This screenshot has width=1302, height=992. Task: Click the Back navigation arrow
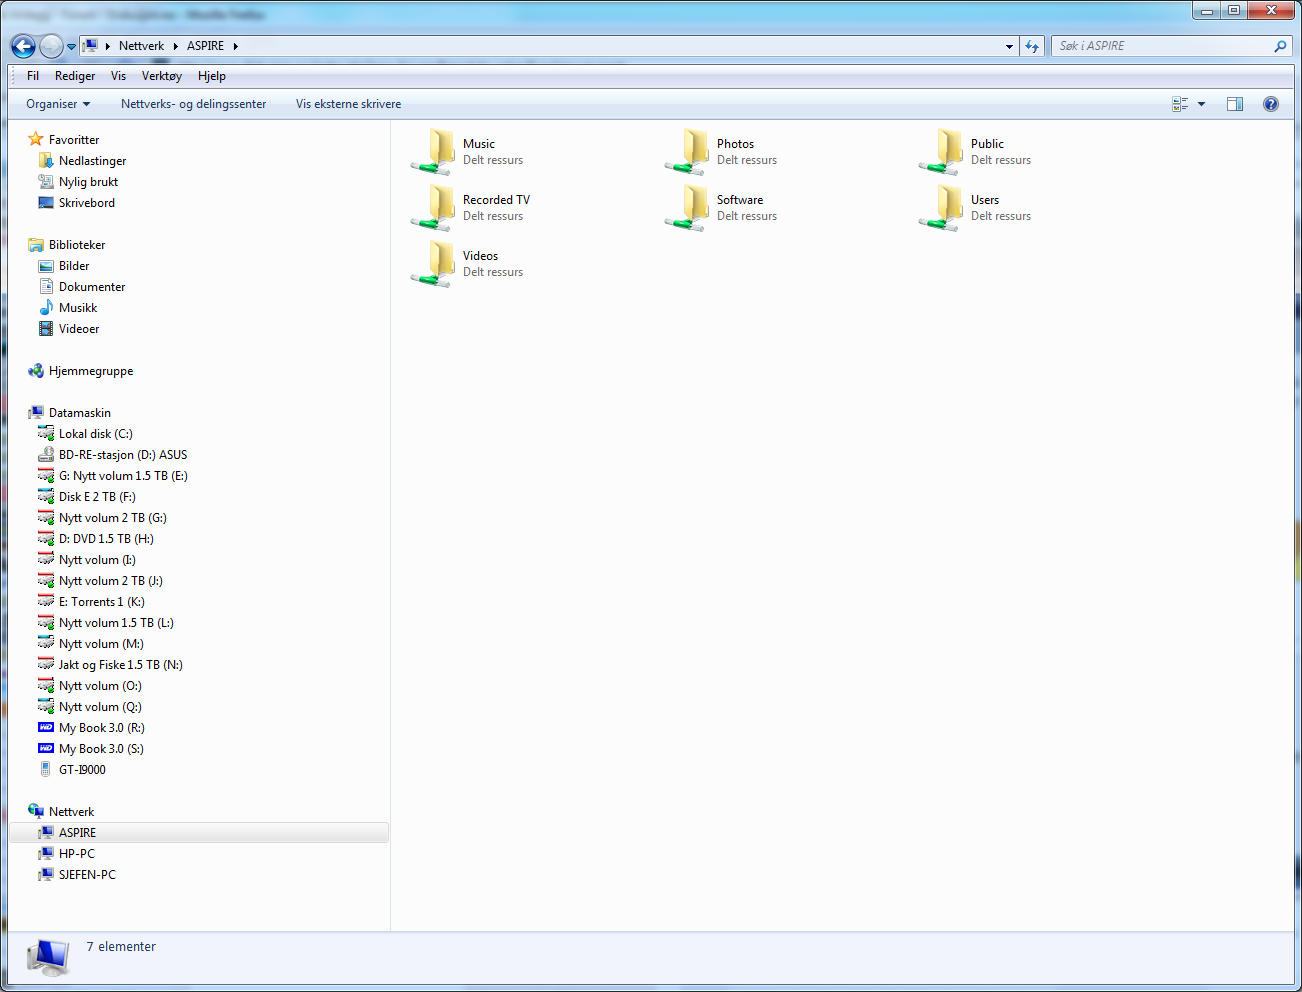point(23,46)
